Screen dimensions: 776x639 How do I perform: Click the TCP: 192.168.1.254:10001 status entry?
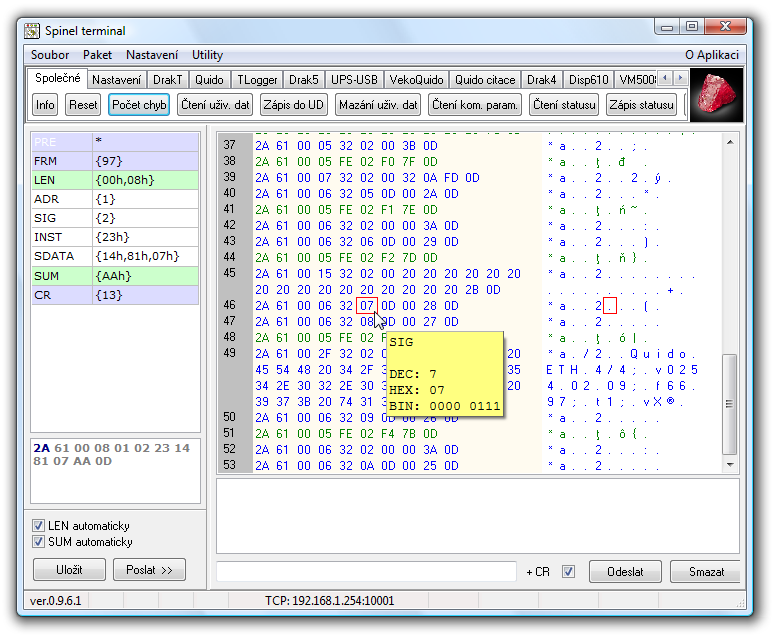coord(330,601)
